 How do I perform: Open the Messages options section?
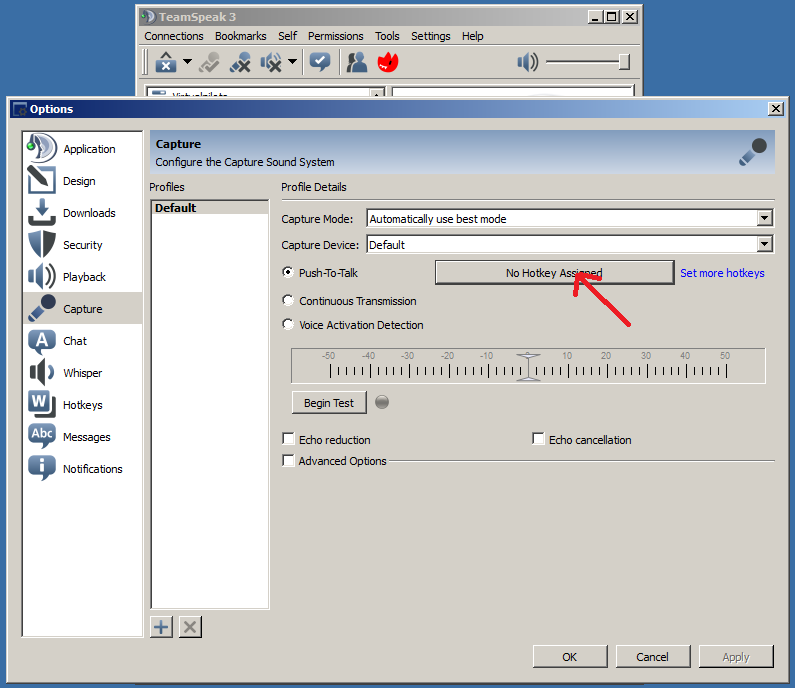[82, 436]
